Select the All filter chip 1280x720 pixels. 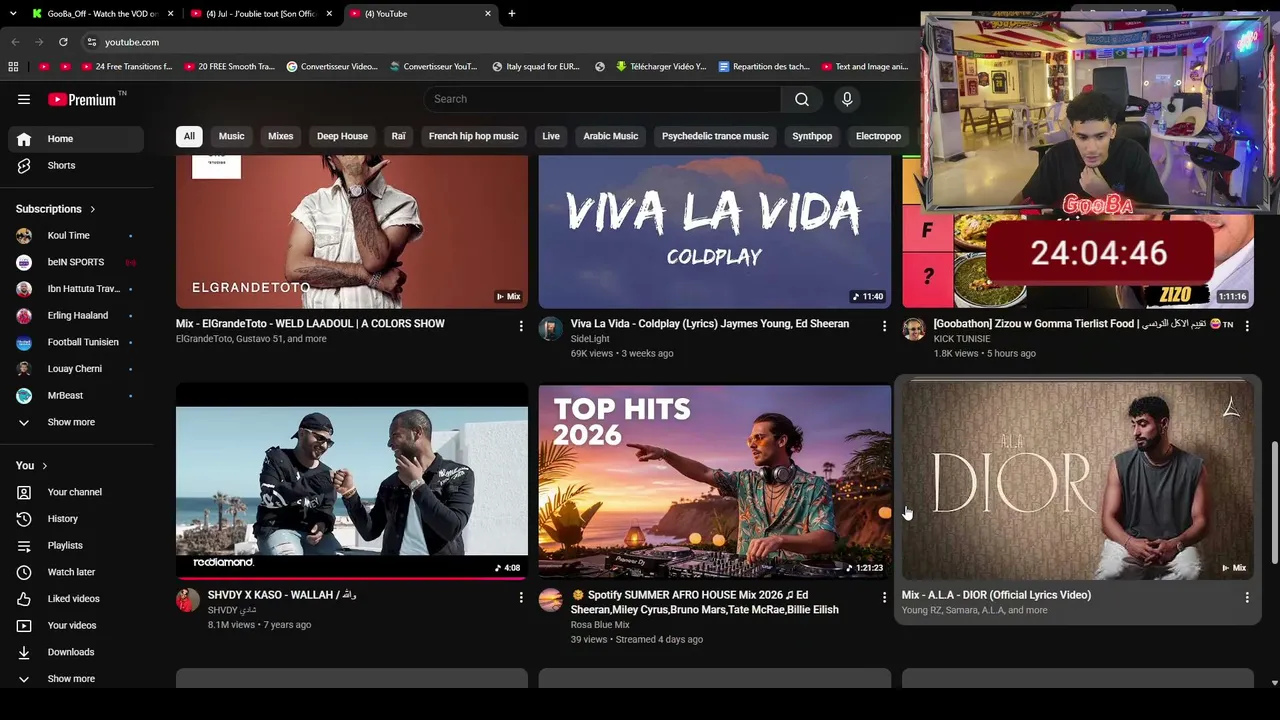pyautogui.click(x=189, y=136)
